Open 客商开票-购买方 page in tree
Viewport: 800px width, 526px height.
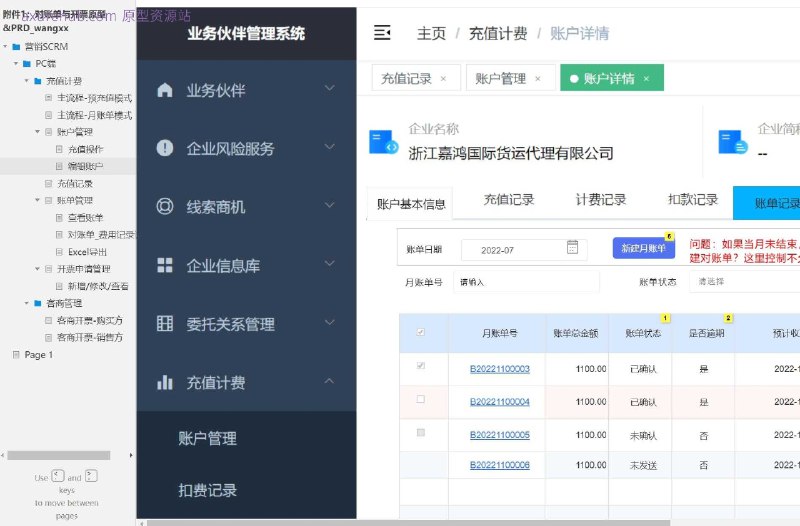[x=89, y=320]
